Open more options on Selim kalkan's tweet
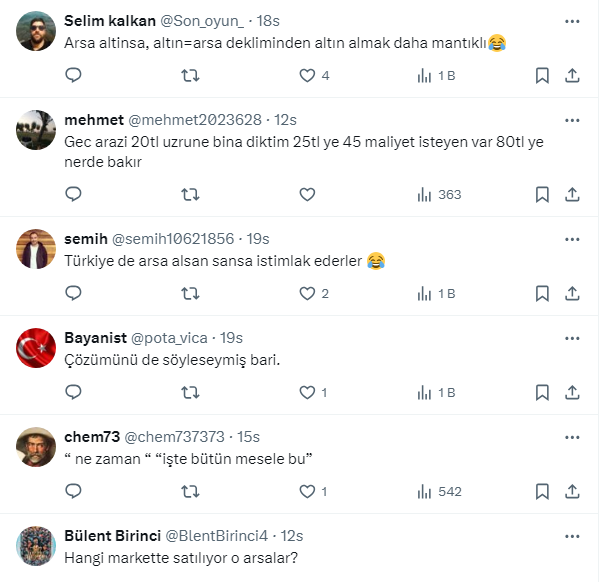Image resolution: width=603 pixels, height=582 pixels. point(571,20)
